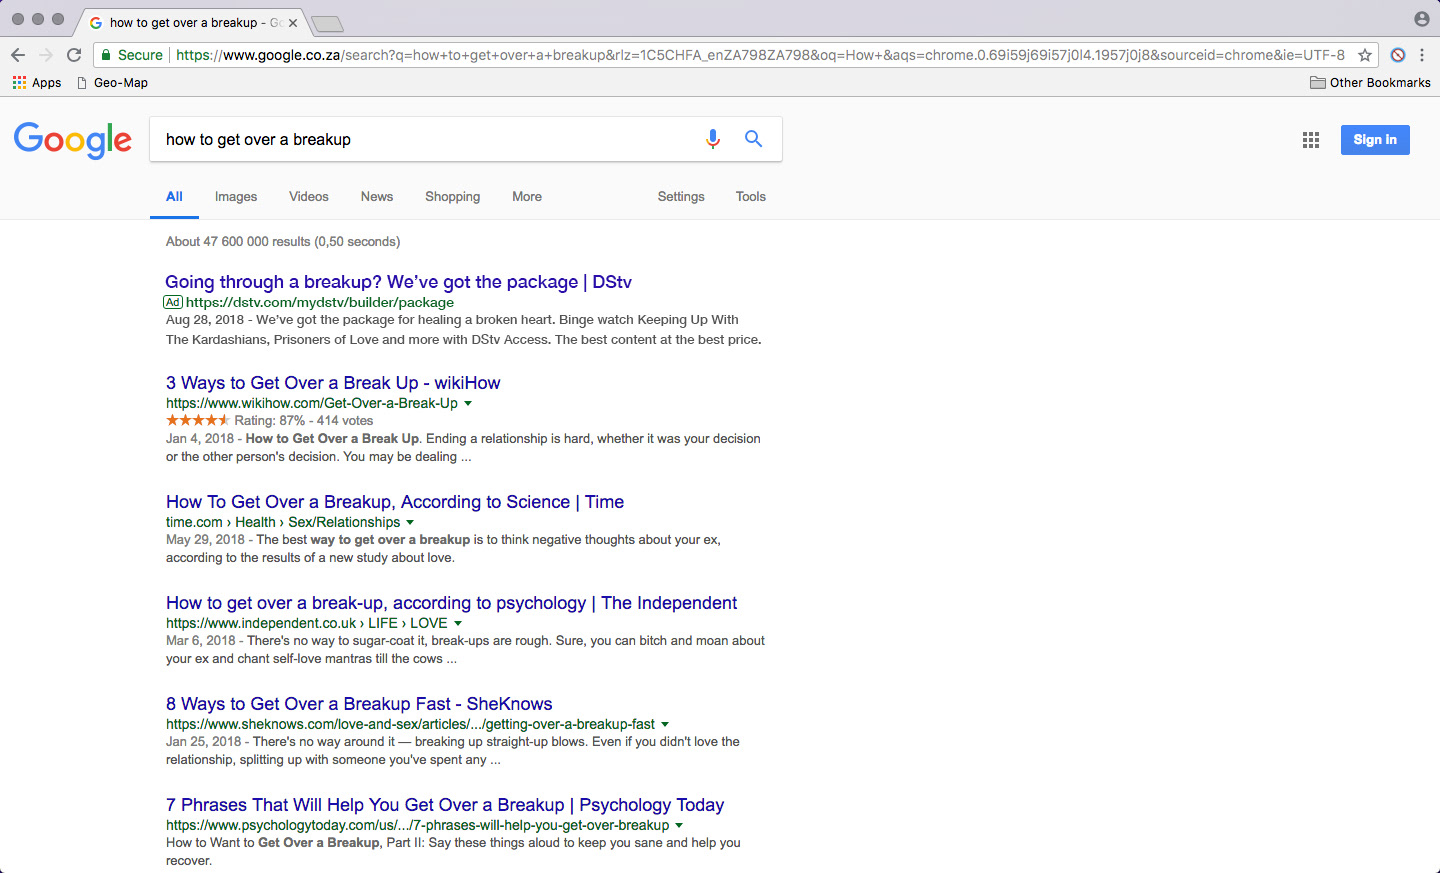Open the Psychology Today 7 Phrases result
Screen dimensions: 1440x873
445,805
